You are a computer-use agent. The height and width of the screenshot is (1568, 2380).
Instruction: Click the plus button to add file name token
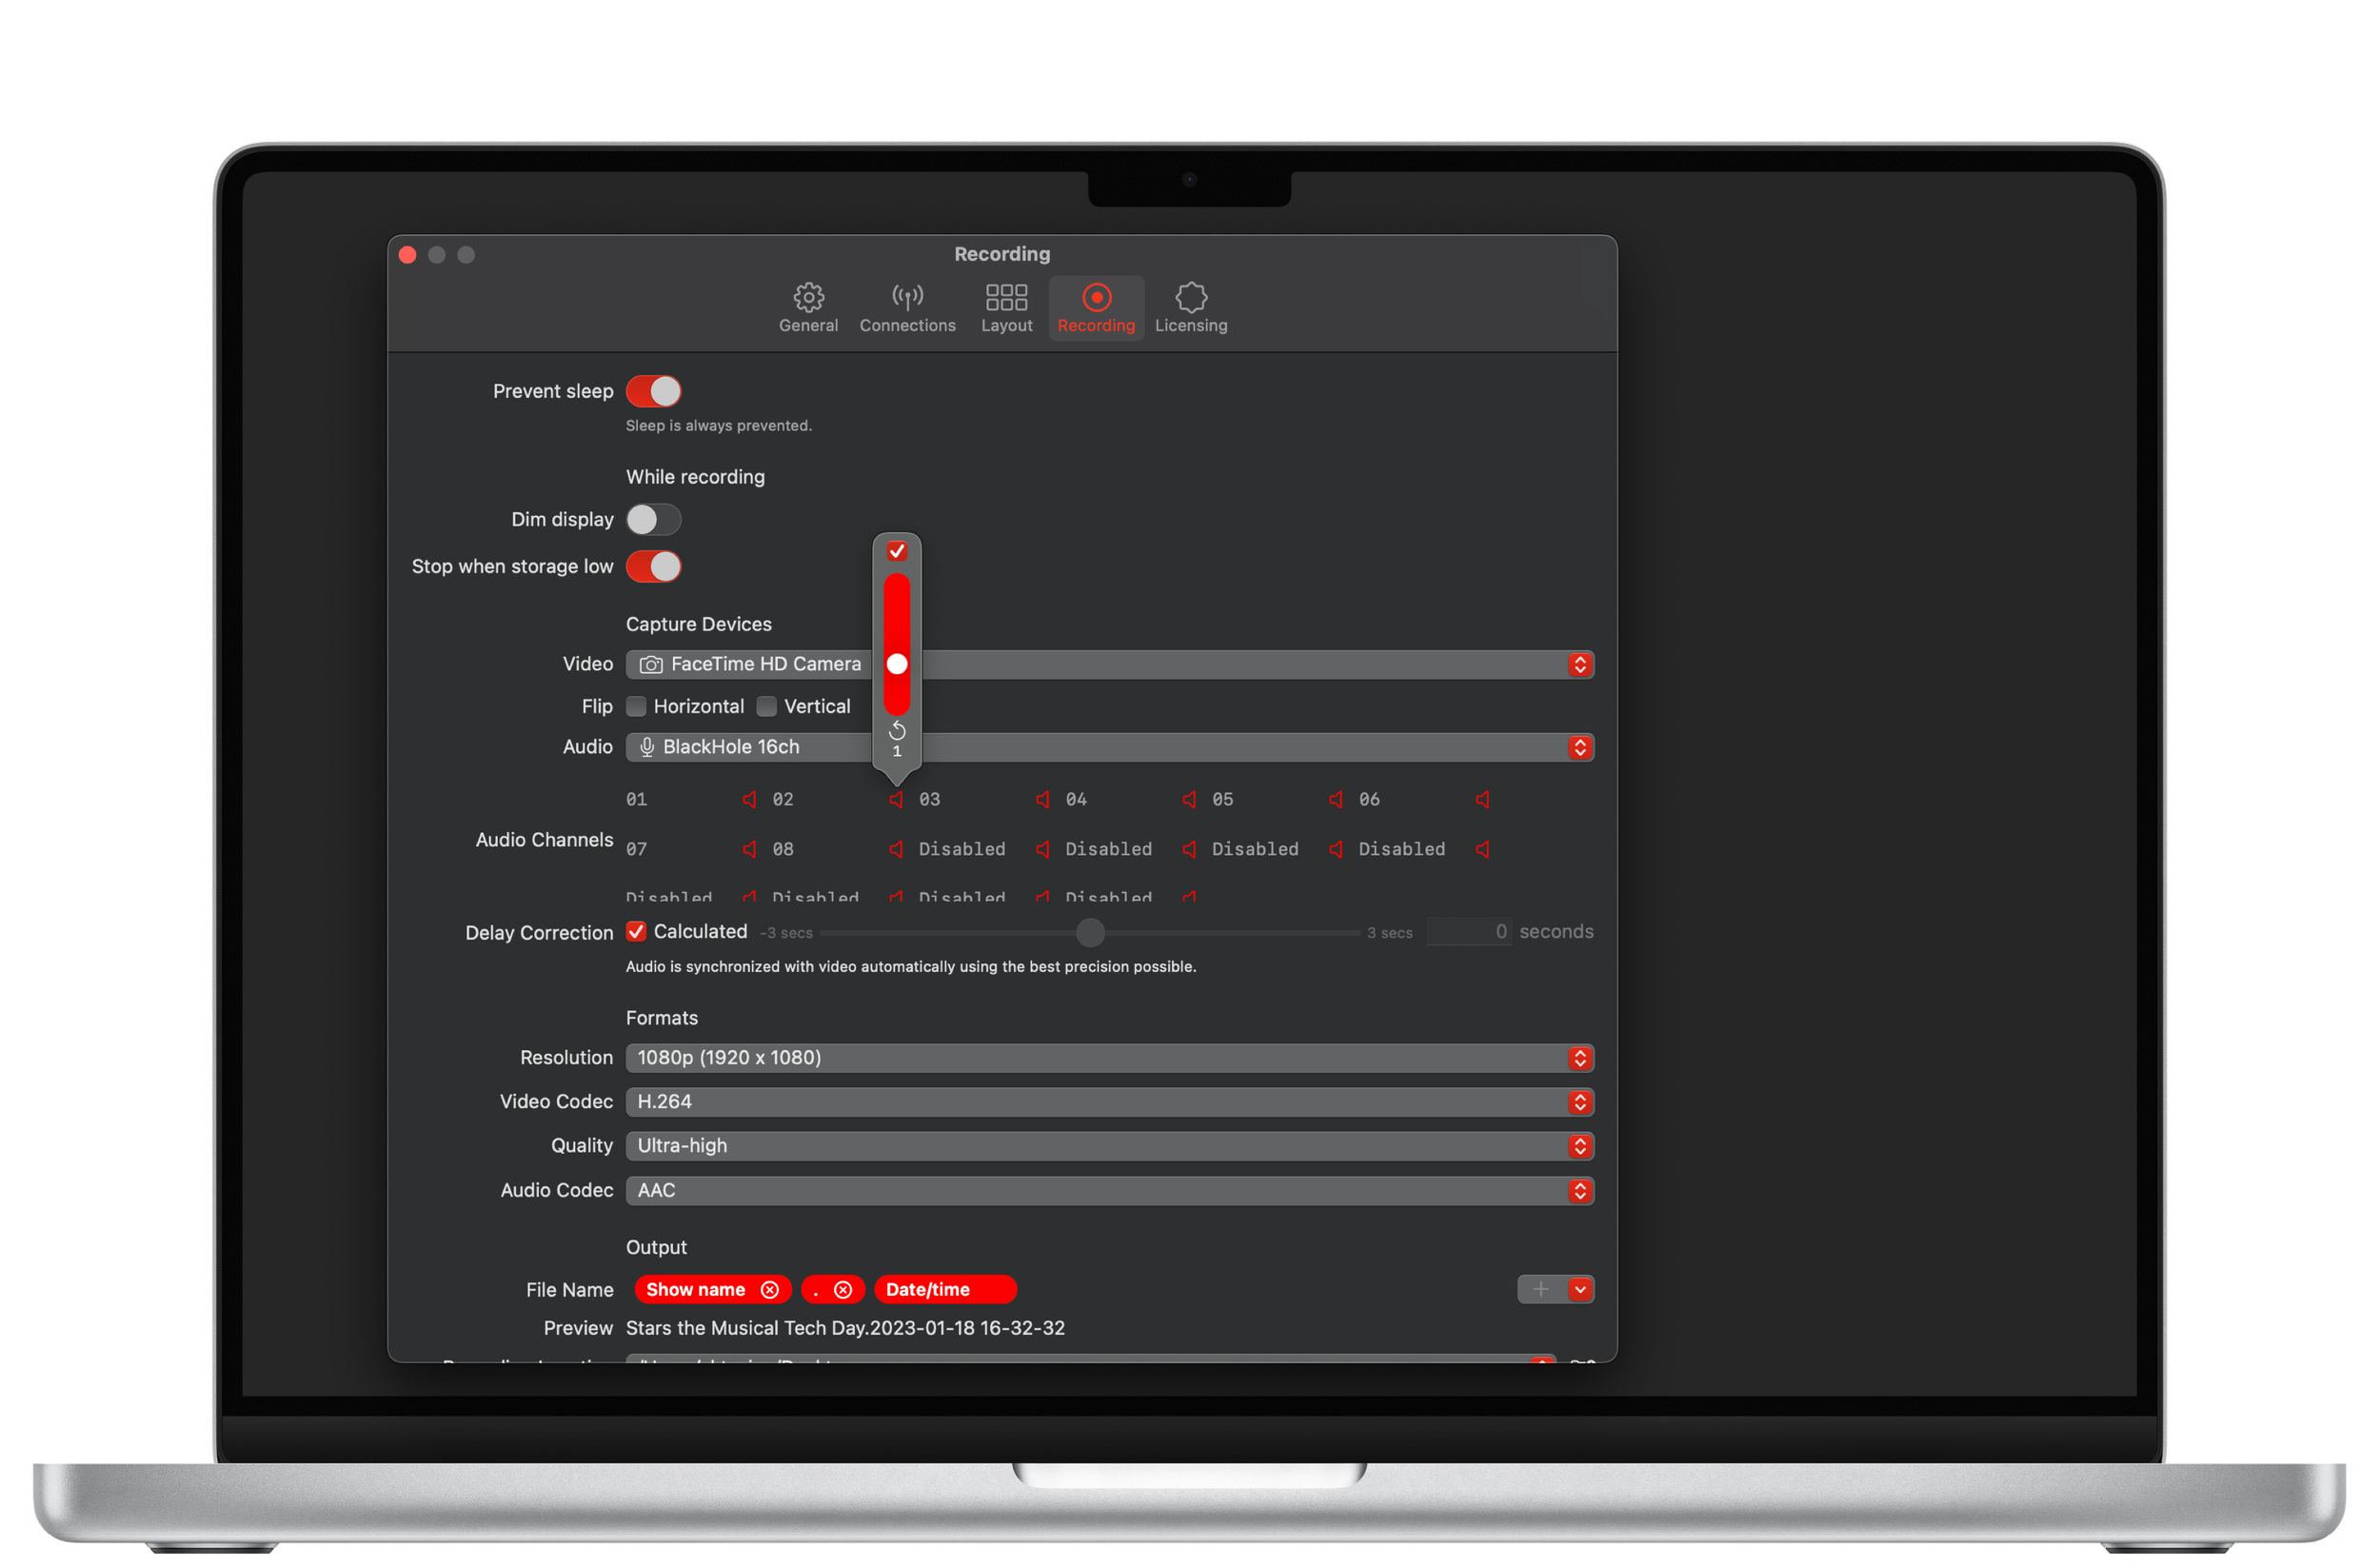[x=1540, y=1290]
